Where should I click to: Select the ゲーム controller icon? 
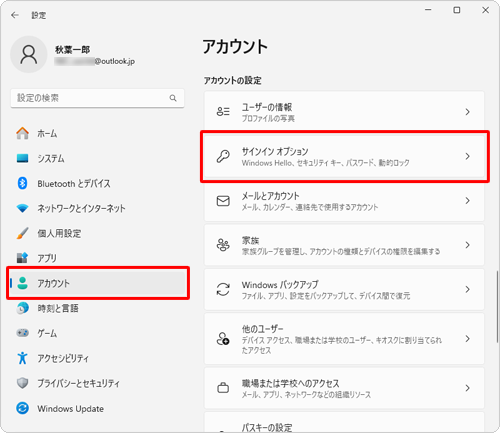click(22, 333)
